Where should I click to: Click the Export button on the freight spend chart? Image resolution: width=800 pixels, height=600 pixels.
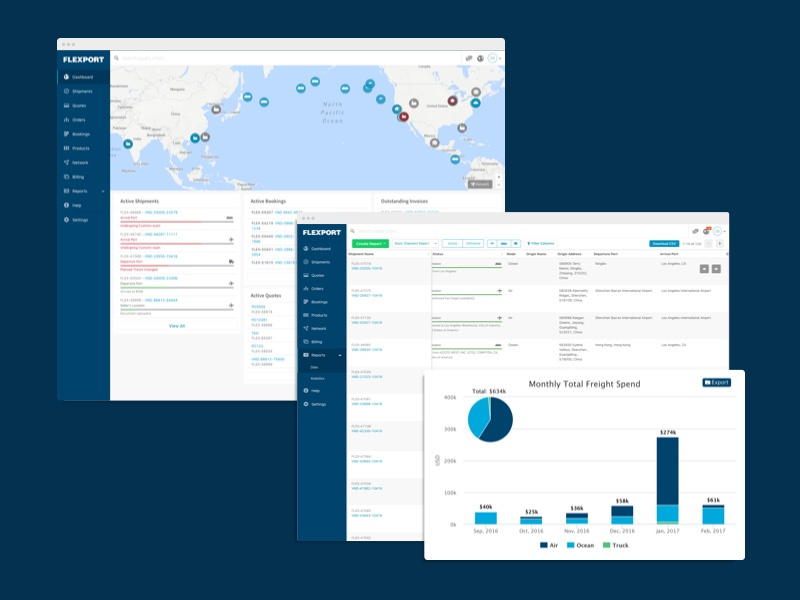coord(717,382)
